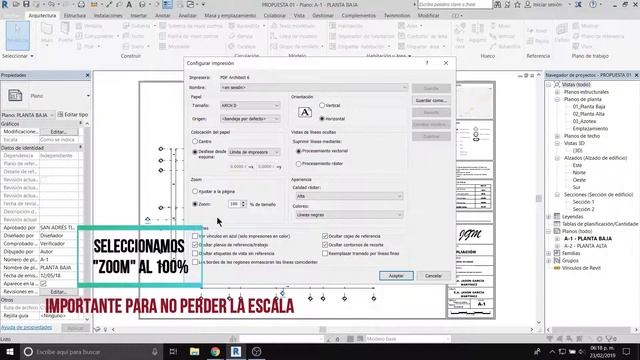This screenshot has width=640, height=360.
Task: Select Vertical orientation radio button
Action: click(322, 105)
